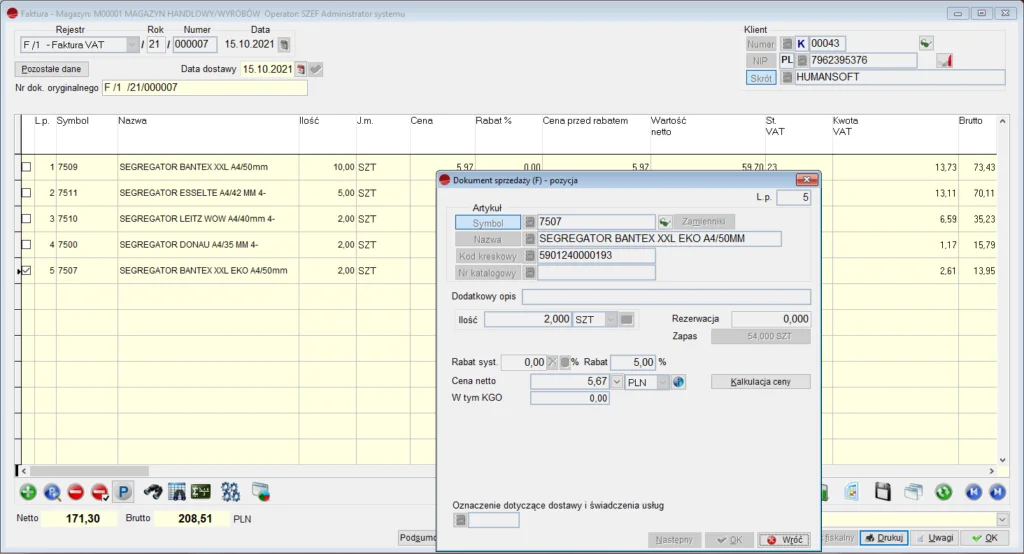Click the globe icon next to PLN currency

(679, 382)
